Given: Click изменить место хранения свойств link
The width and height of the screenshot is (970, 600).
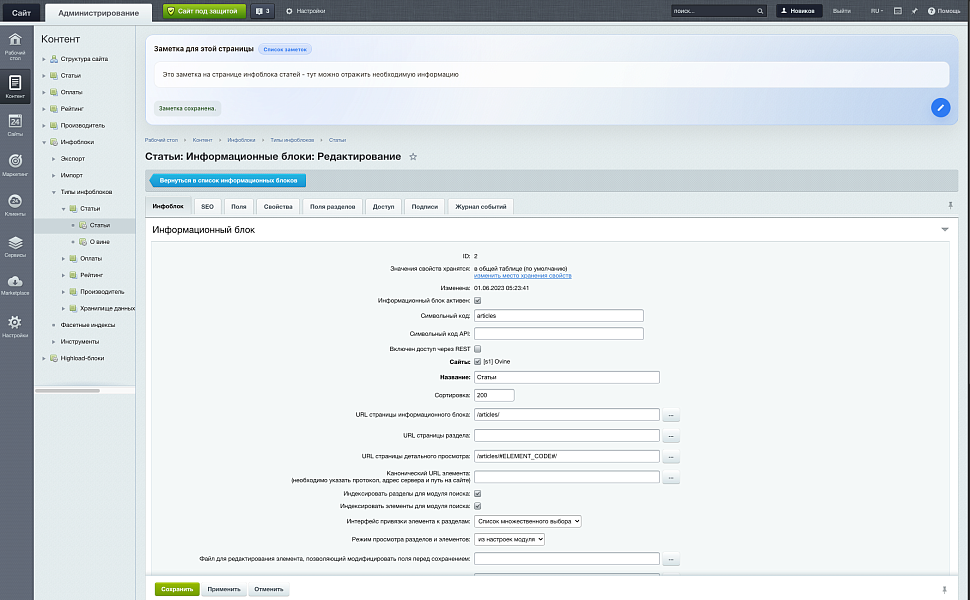Looking at the screenshot, I should tap(523, 276).
